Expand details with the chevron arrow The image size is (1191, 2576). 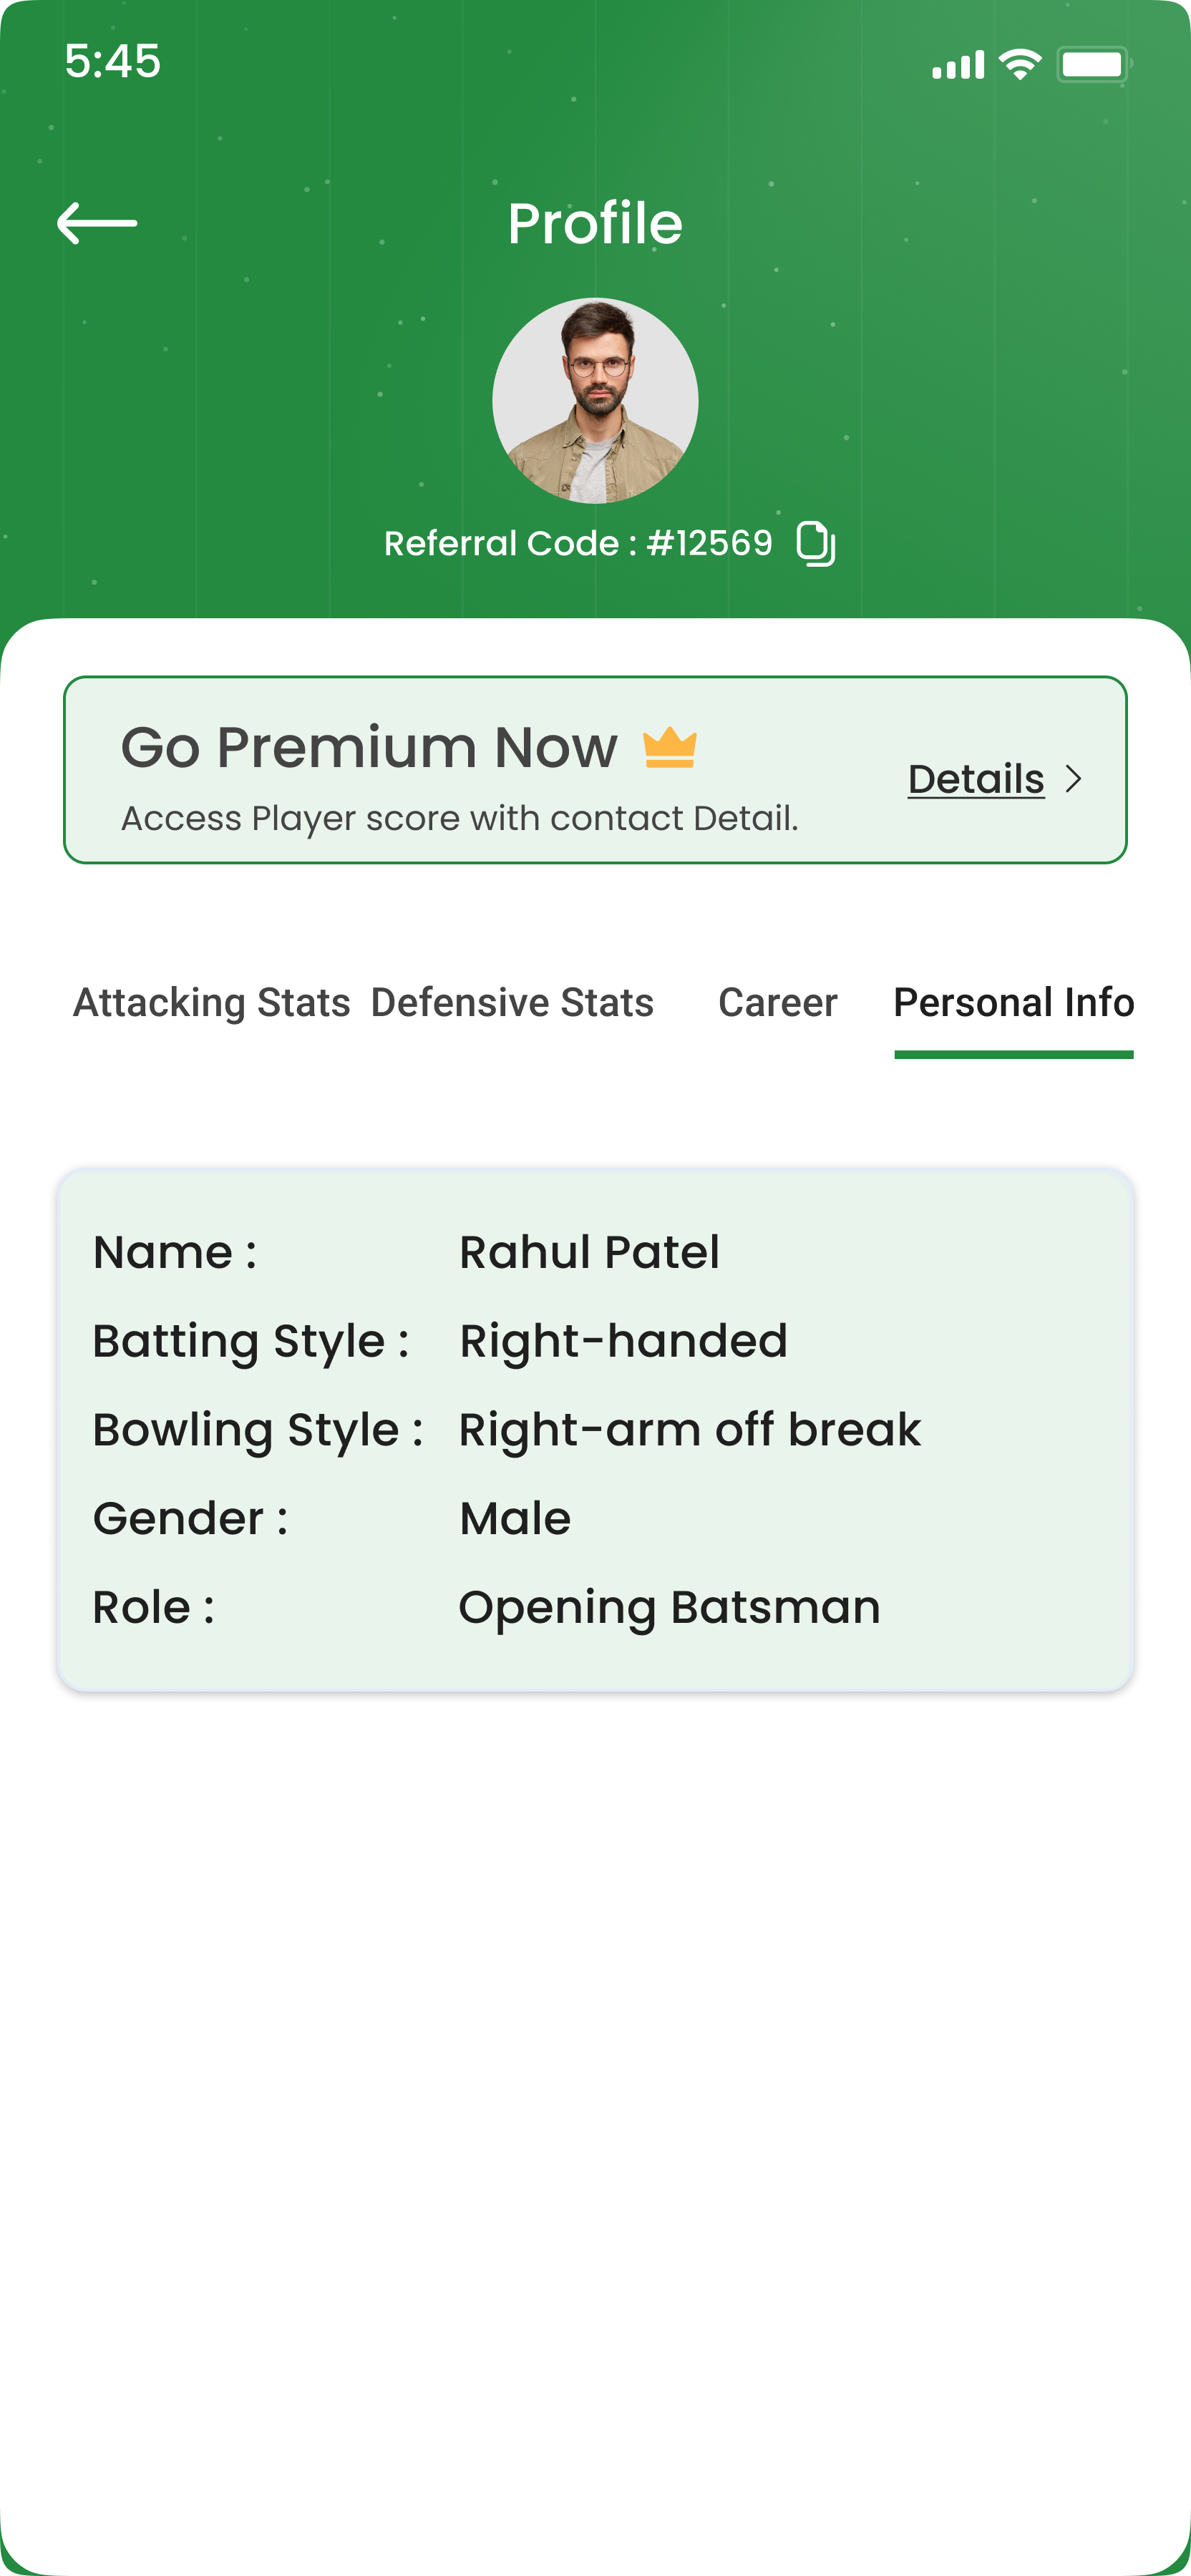[1074, 779]
